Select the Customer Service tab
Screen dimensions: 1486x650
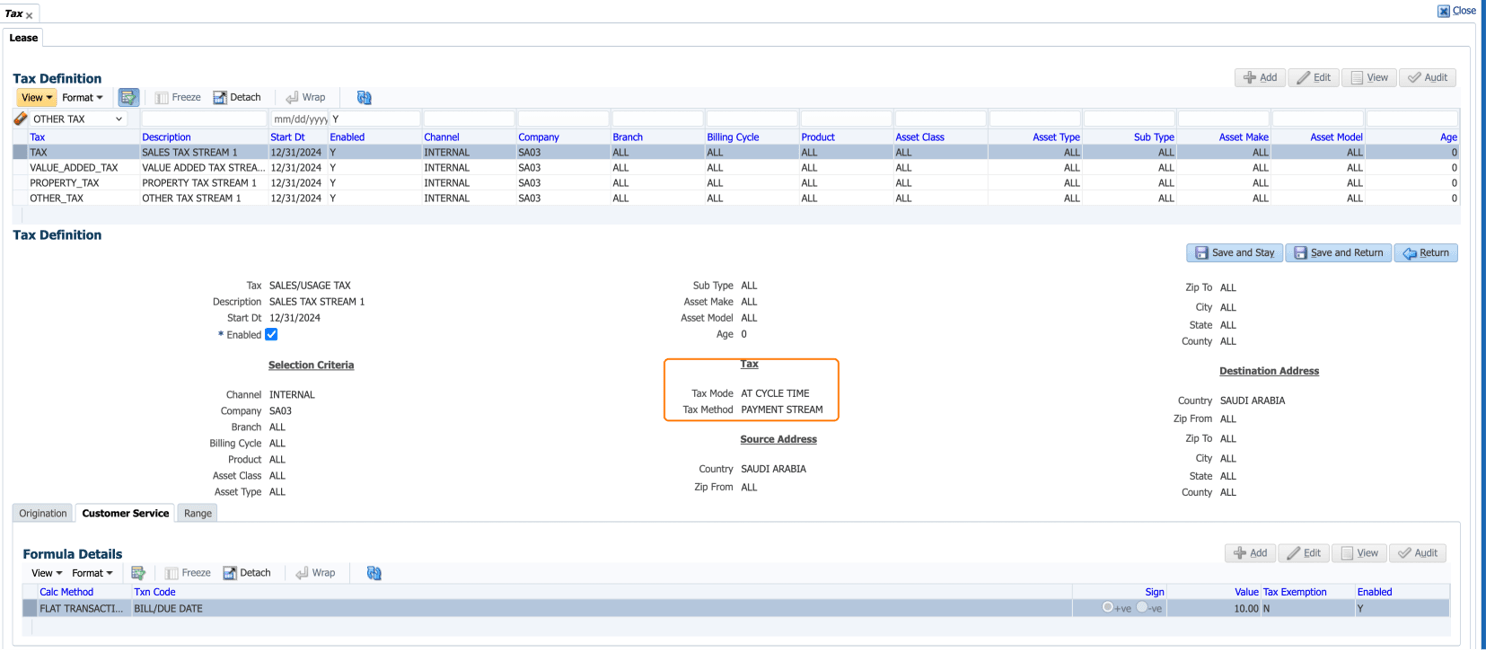tap(125, 513)
